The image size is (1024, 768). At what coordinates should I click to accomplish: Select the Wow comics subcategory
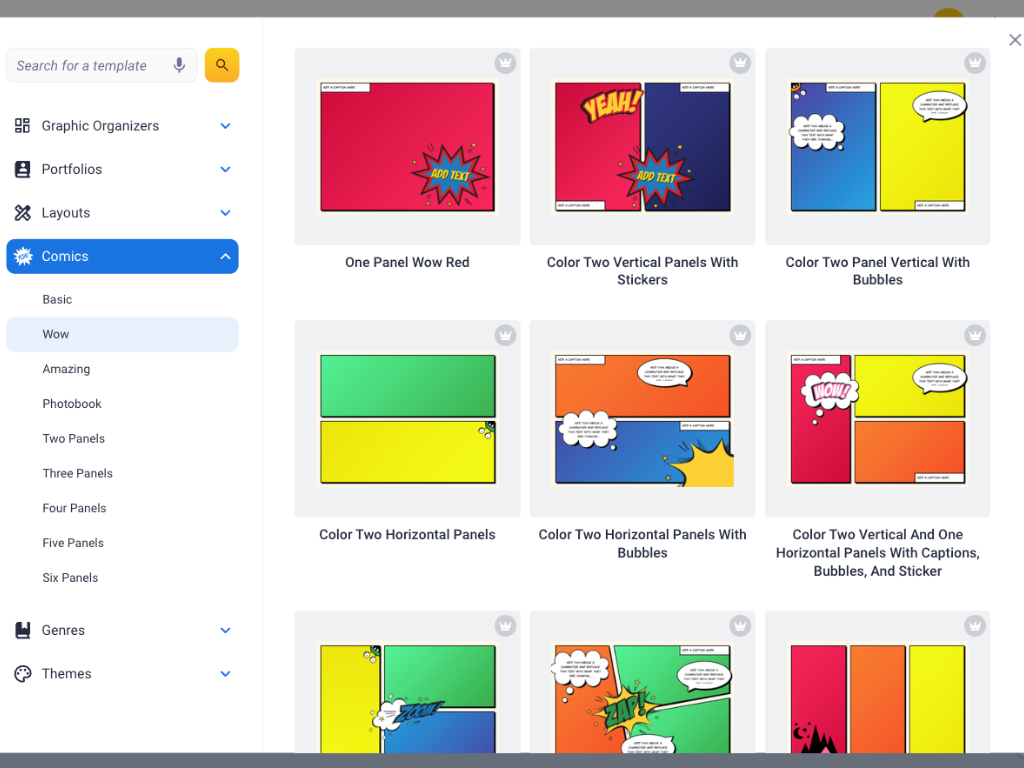click(122, 334)
